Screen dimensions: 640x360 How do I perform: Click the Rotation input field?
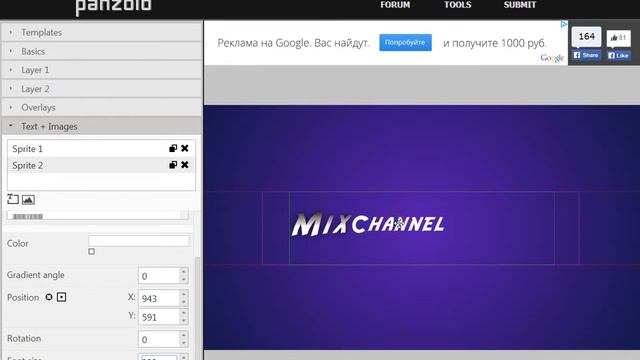click(158, 339)
